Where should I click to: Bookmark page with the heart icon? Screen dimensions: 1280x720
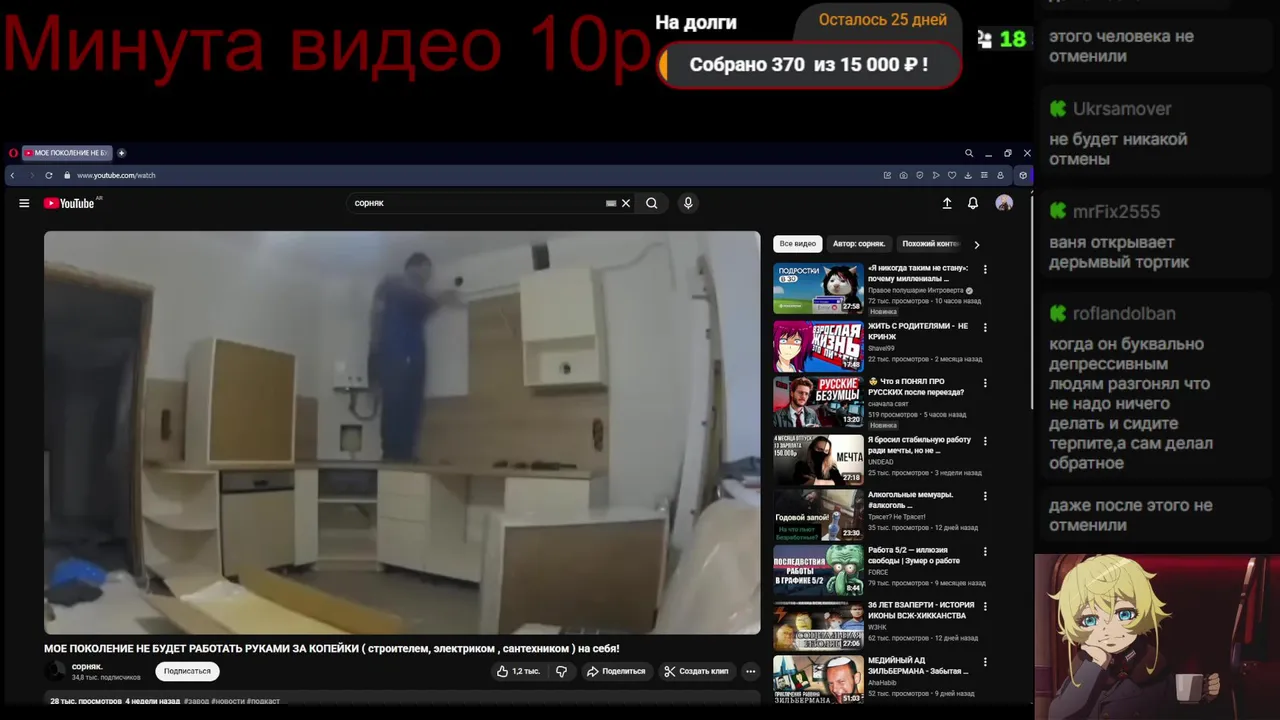pos(952,175)
